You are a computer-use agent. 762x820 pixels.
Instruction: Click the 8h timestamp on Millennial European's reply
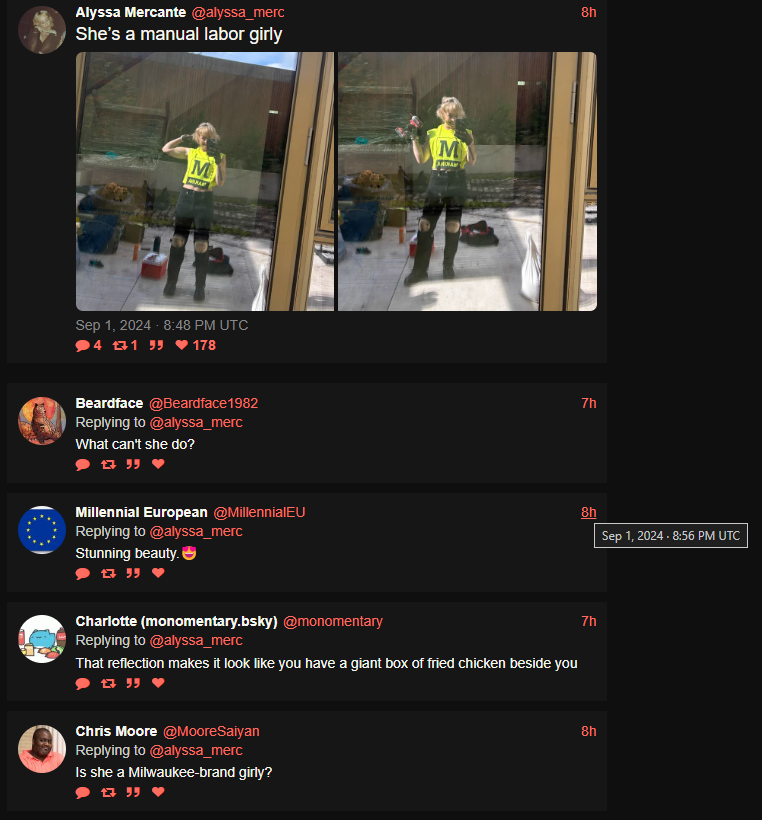(588, 512)
